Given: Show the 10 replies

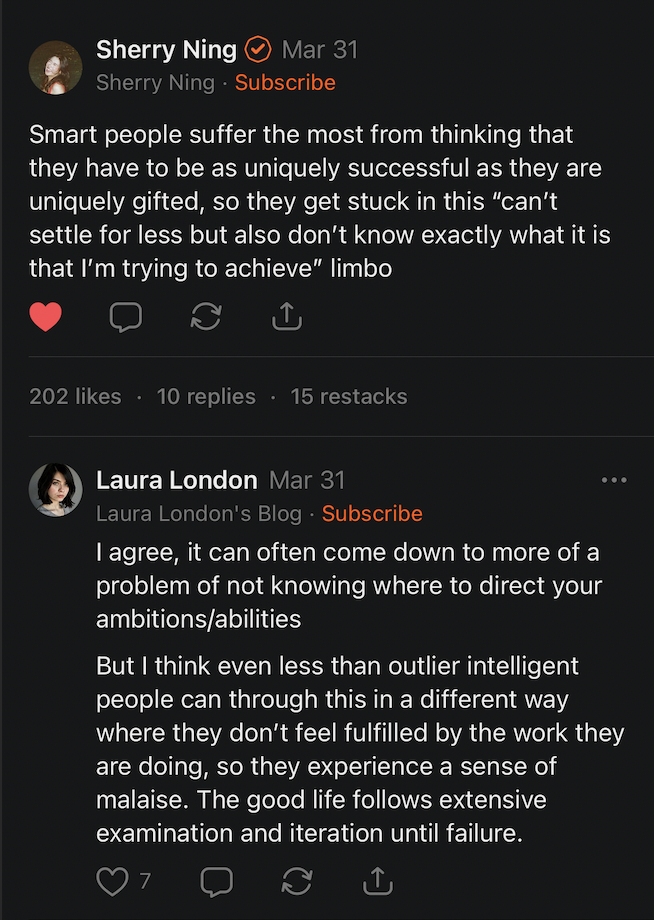Looking at the screenshot, I should coord(206,396).
